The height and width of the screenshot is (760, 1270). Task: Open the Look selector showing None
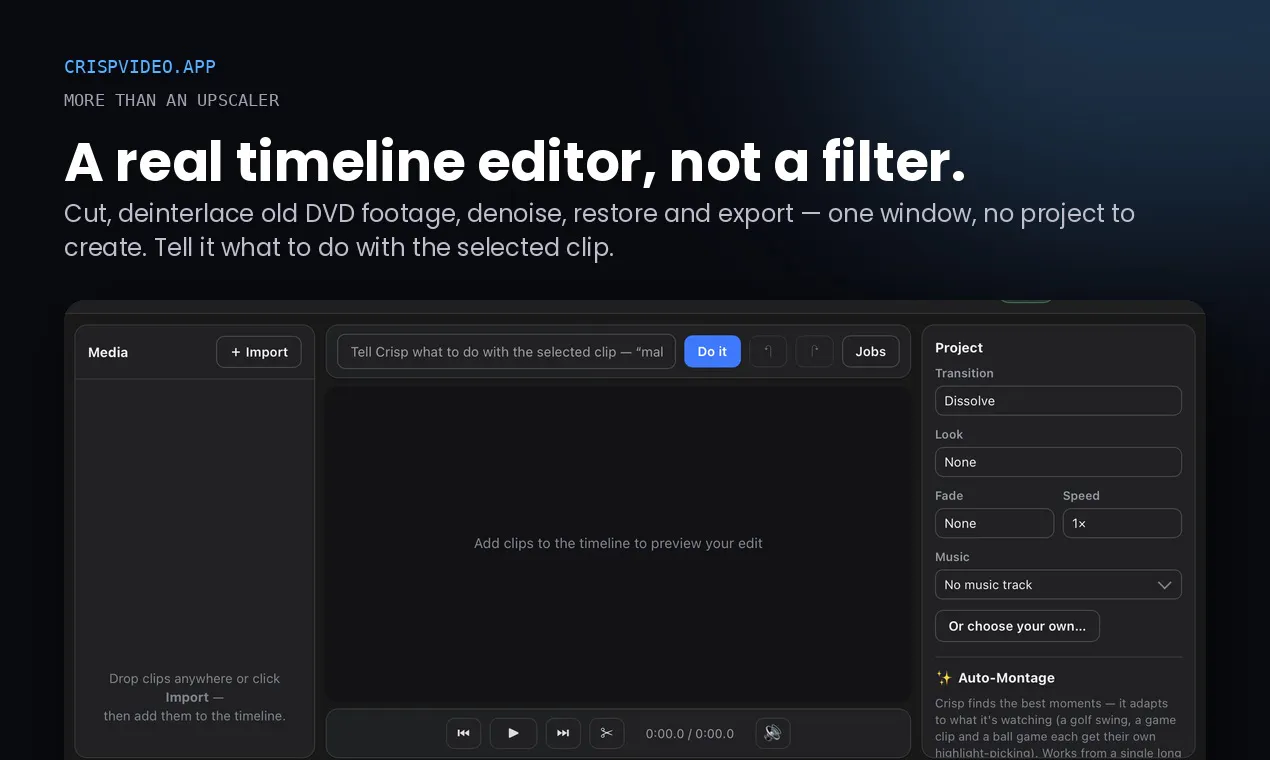pos(1058,462)
